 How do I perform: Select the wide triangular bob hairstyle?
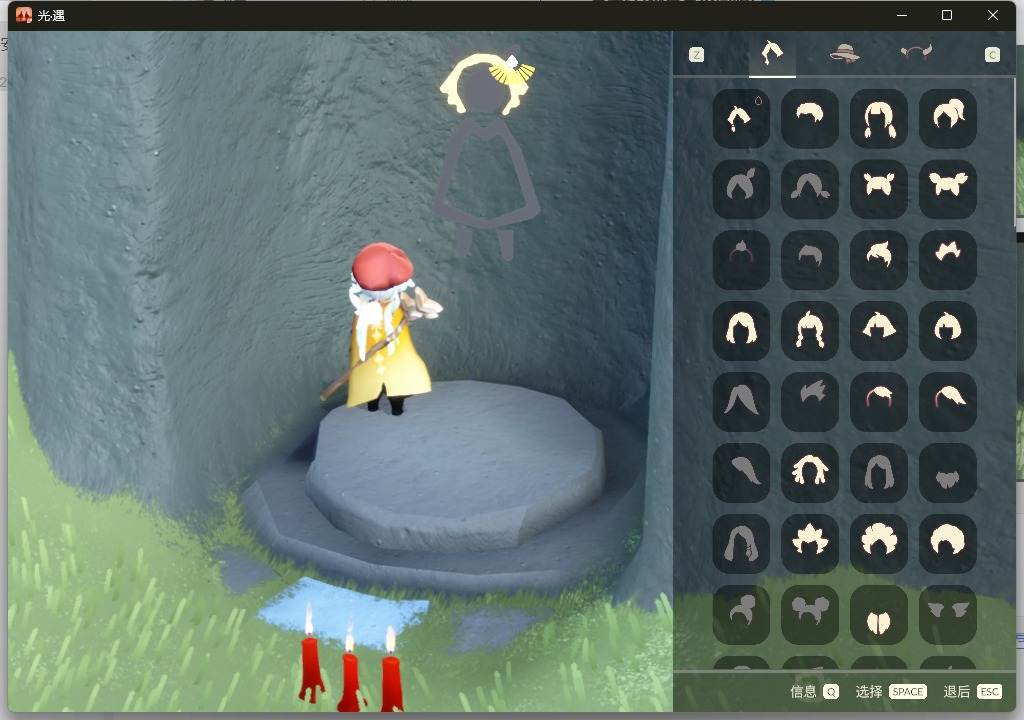(879, 331)
